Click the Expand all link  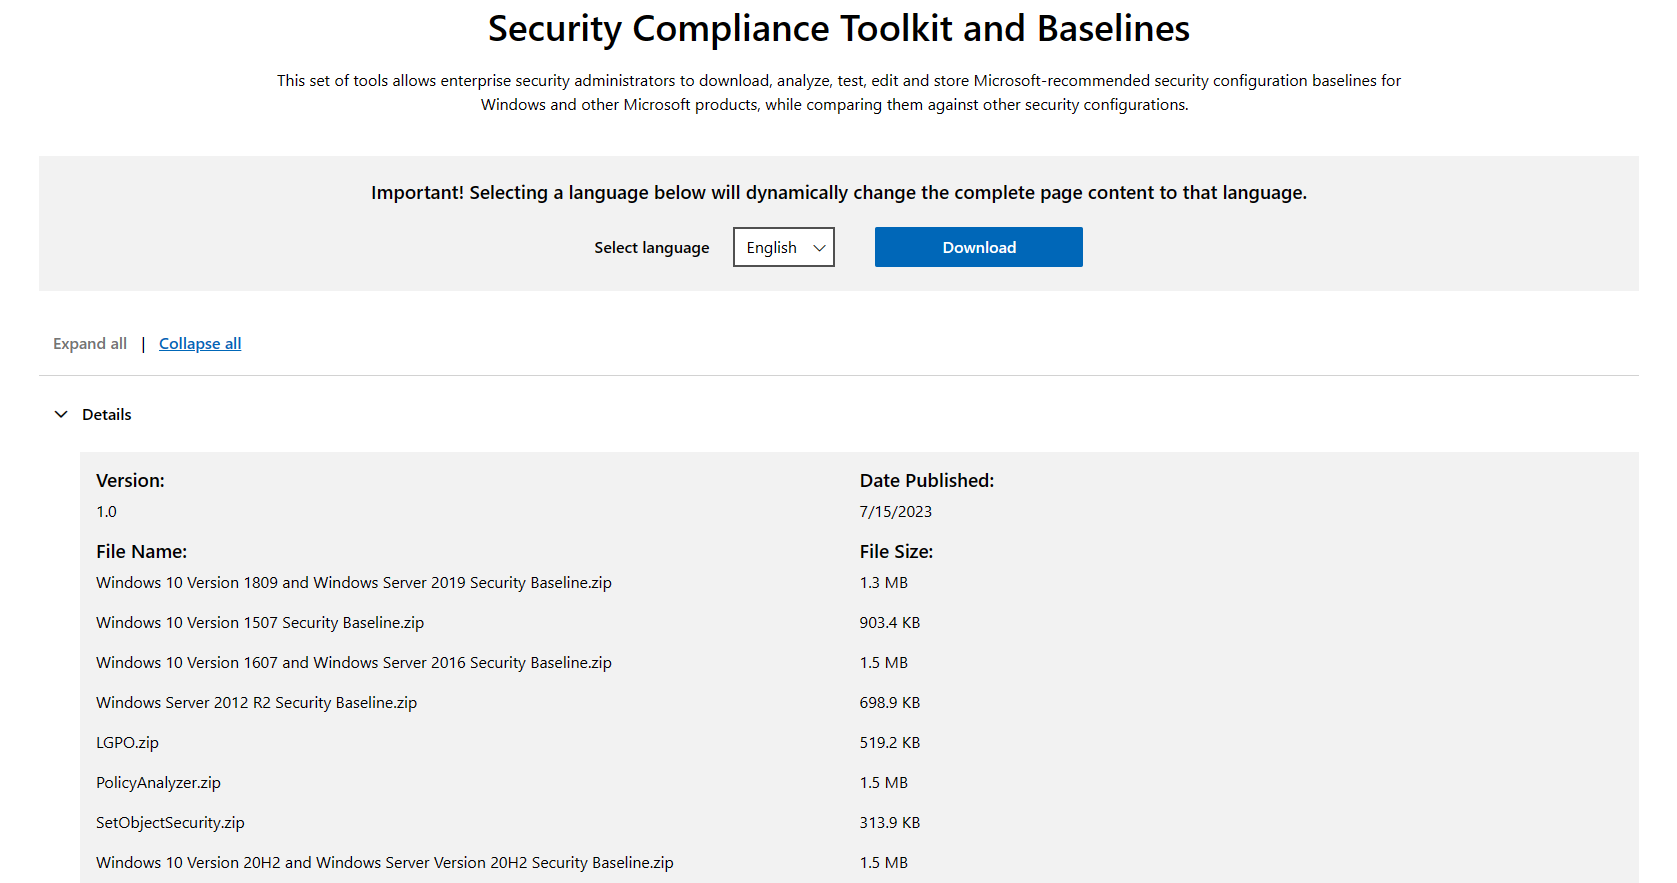(90, 344)
